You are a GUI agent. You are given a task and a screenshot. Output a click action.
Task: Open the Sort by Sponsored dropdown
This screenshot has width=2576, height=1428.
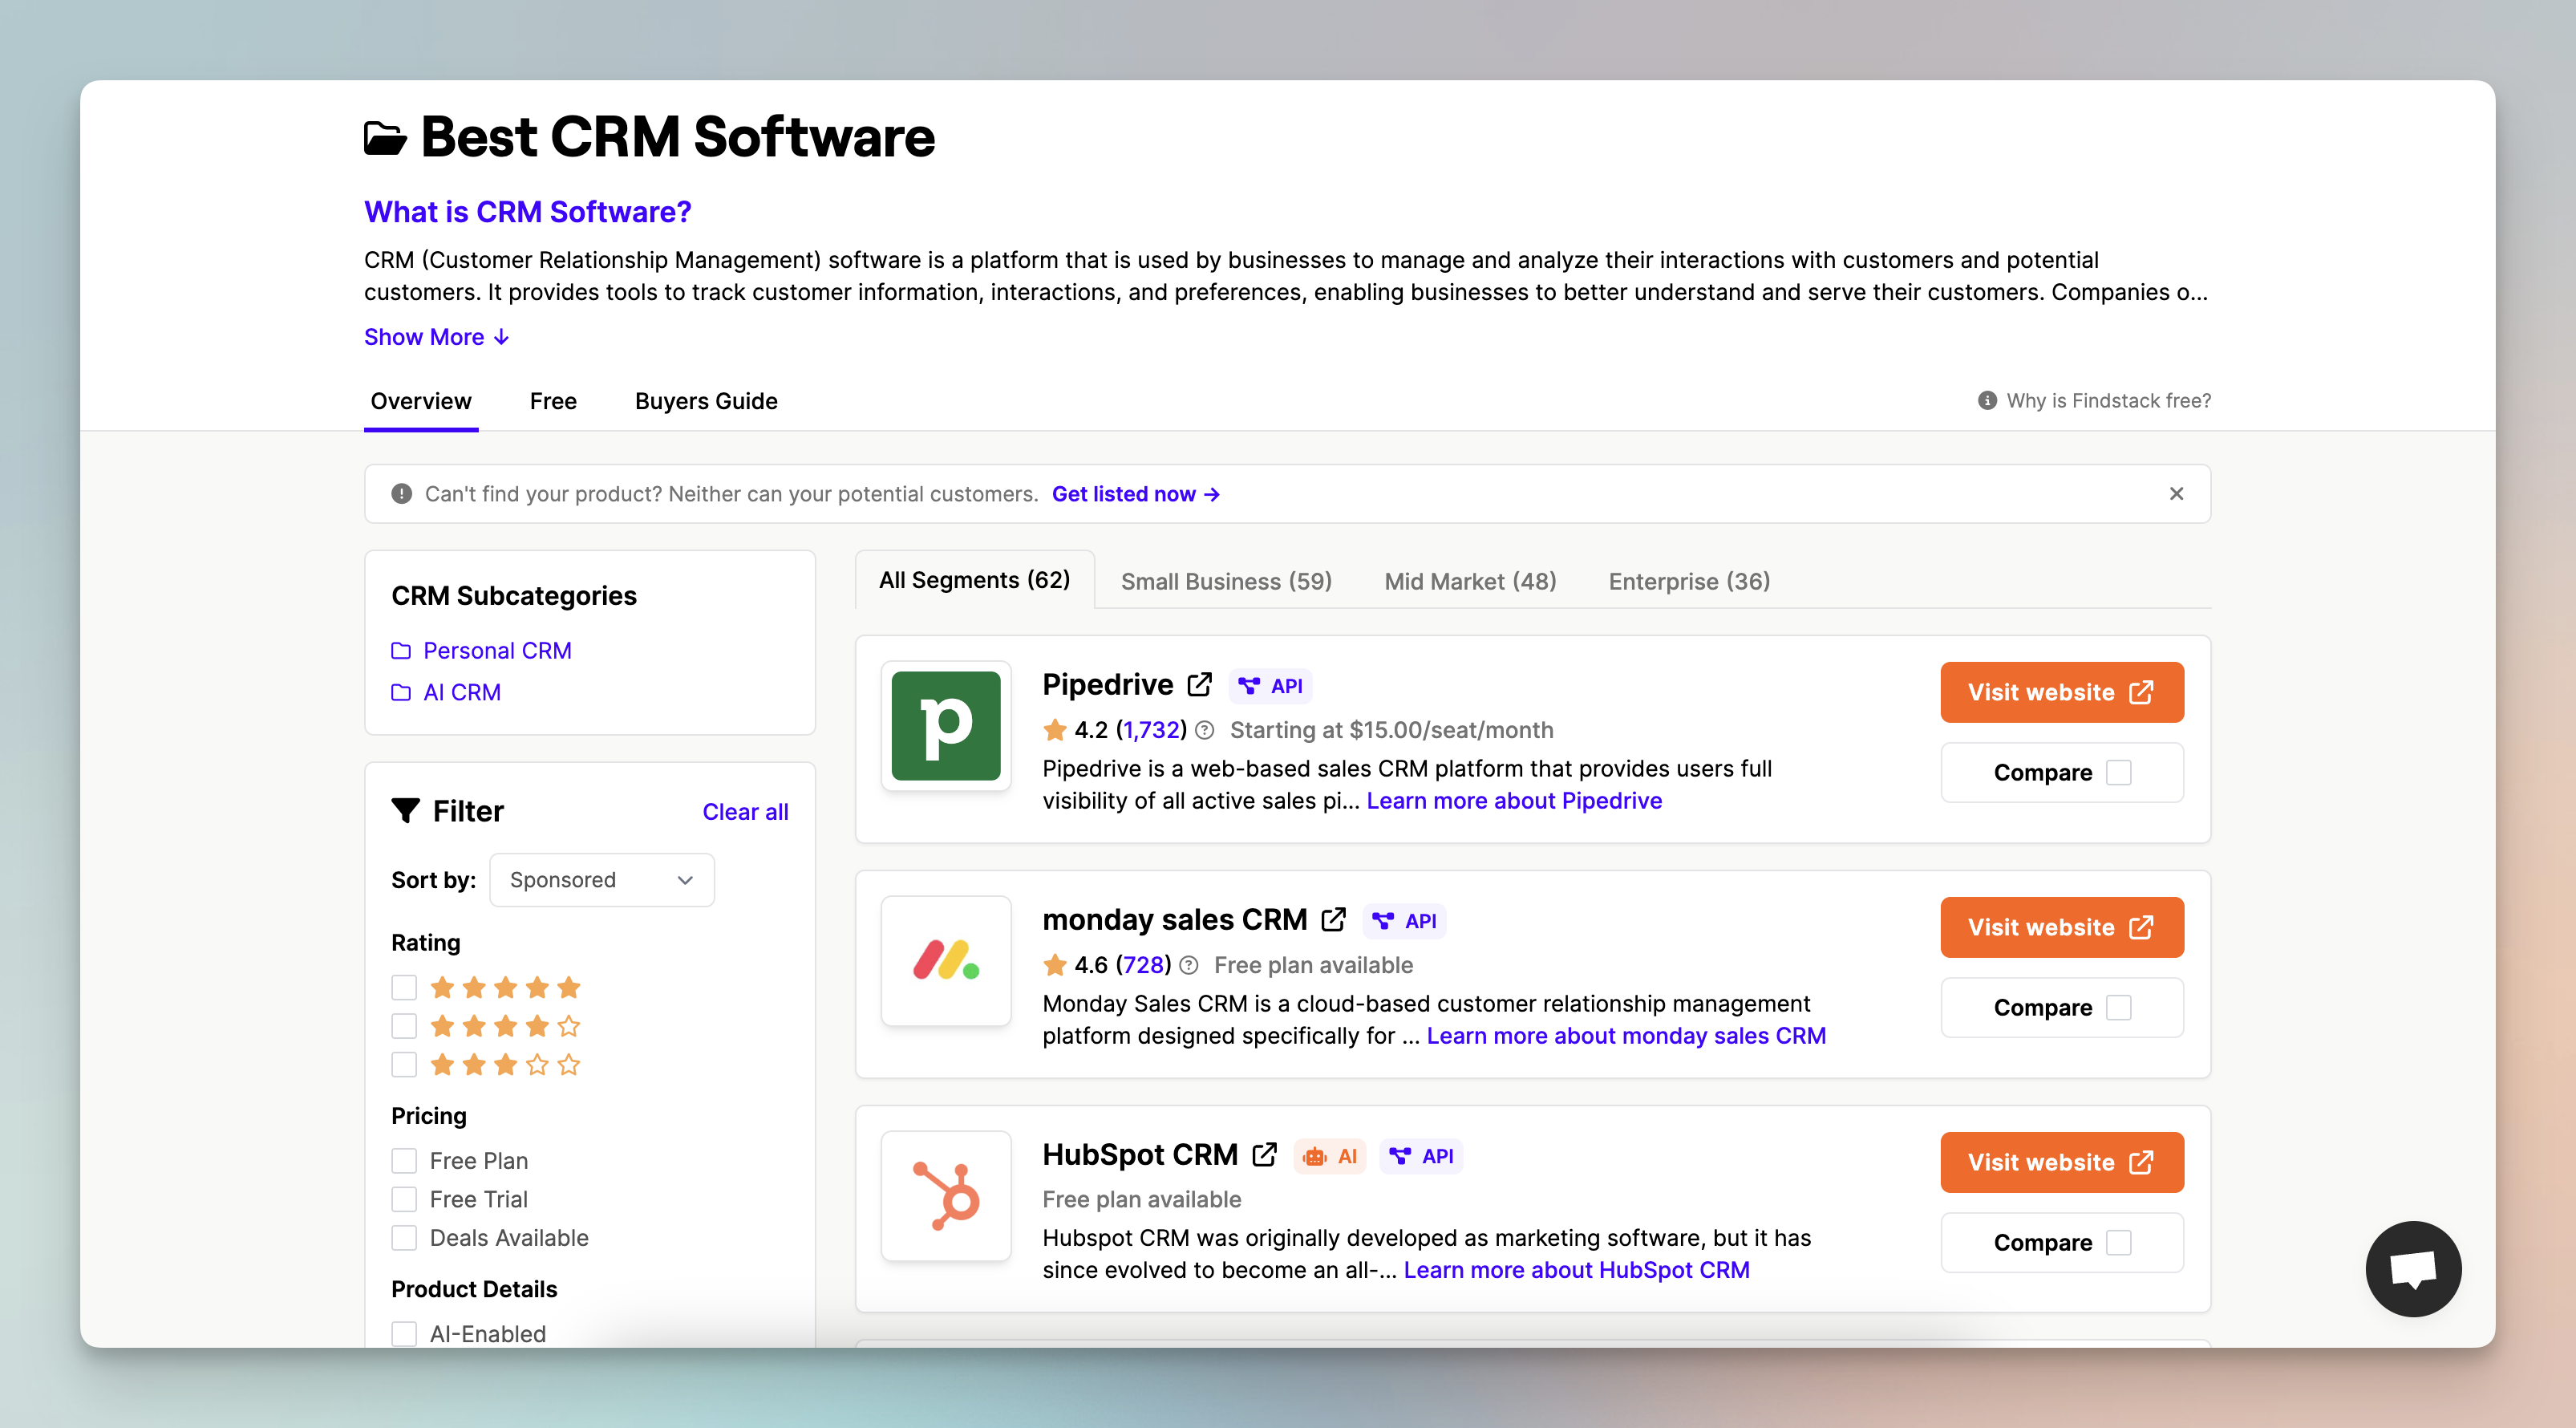601,879
